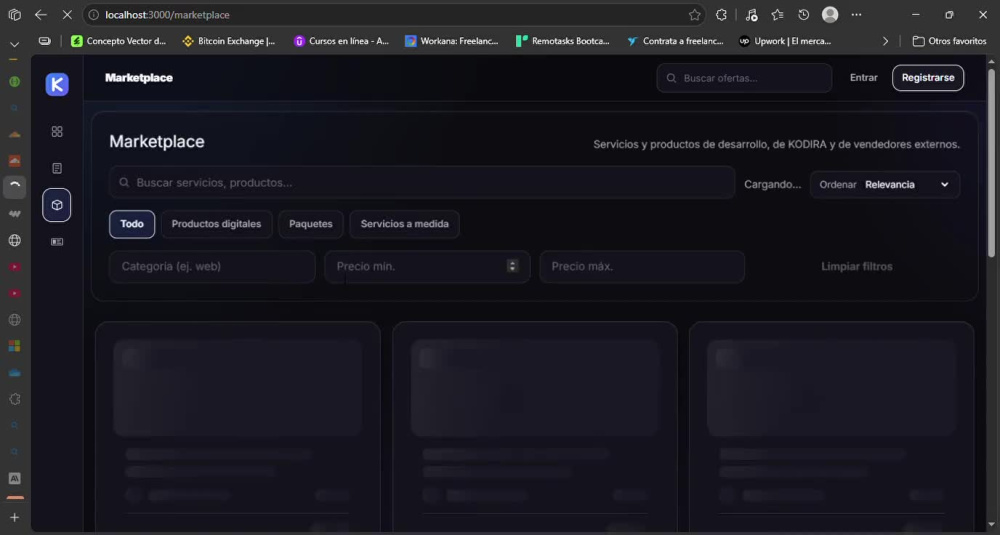This screenshot has height=535, width=1000.
Task: Click the Entrar link
Action: click(x=864, y=78)
